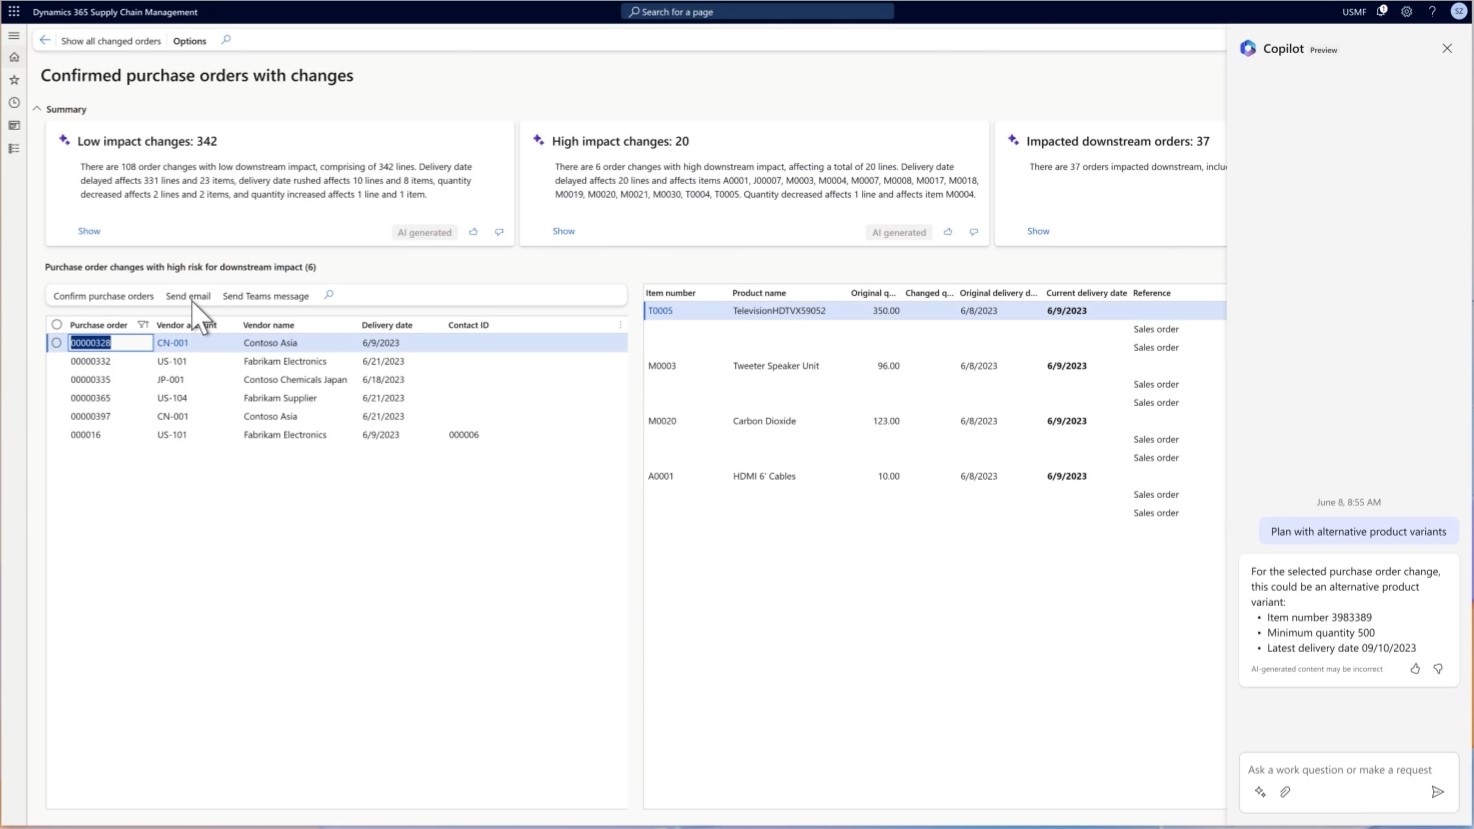Viewport: 1474px width, 829px height.
Task: Dislike the Copilot response
Action: pyautogui.click(x=1438, y=669)
